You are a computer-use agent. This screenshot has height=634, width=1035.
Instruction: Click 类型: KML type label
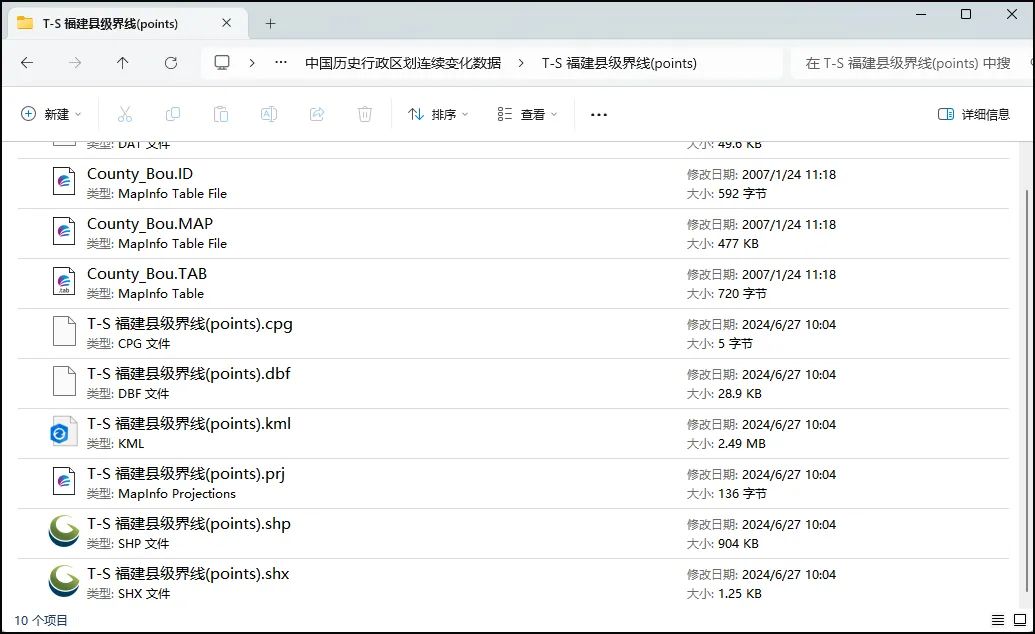click(x=116, y=444)
